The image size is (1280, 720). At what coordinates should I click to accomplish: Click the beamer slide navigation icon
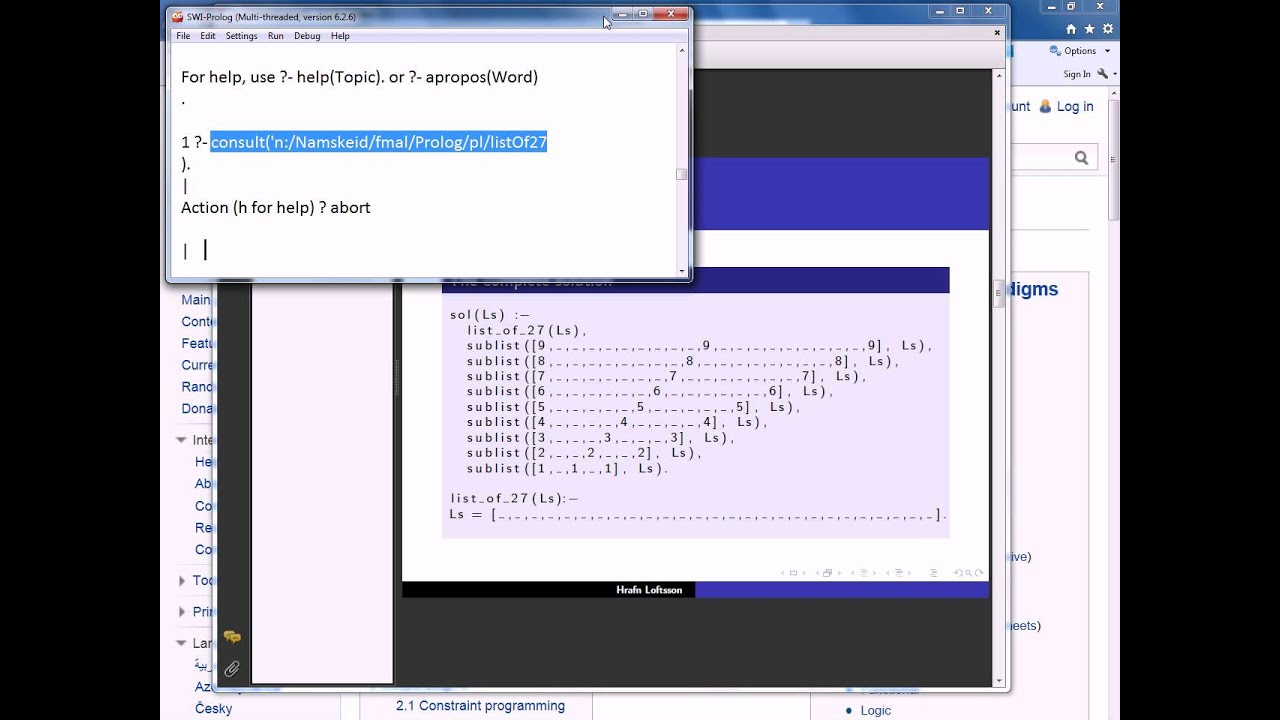(x=793, y=573)
